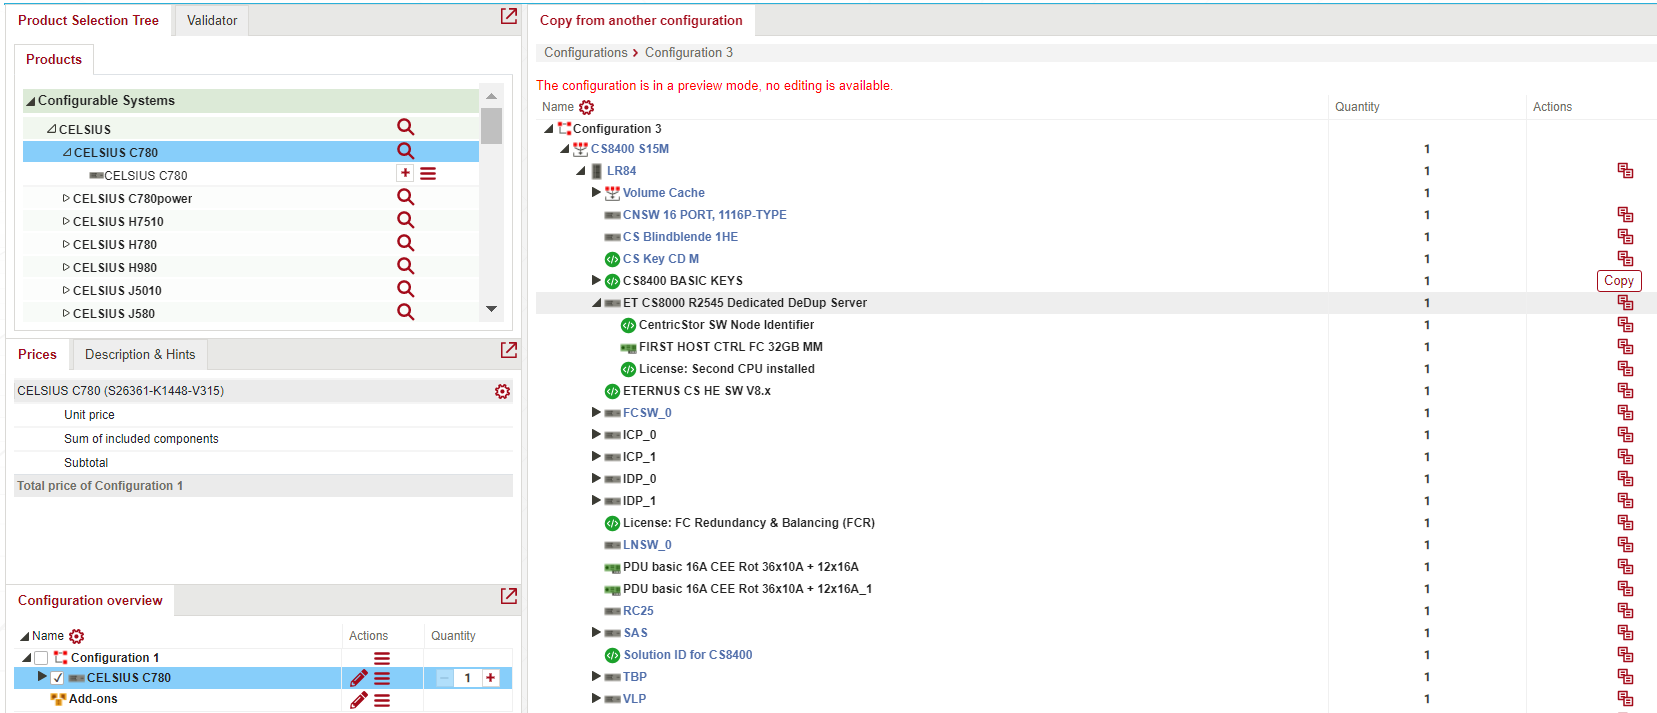This screenshot has width=1657, height=713.
Task: Select the Prices tab
Action: pyautogui.click(x=37, y=354)
